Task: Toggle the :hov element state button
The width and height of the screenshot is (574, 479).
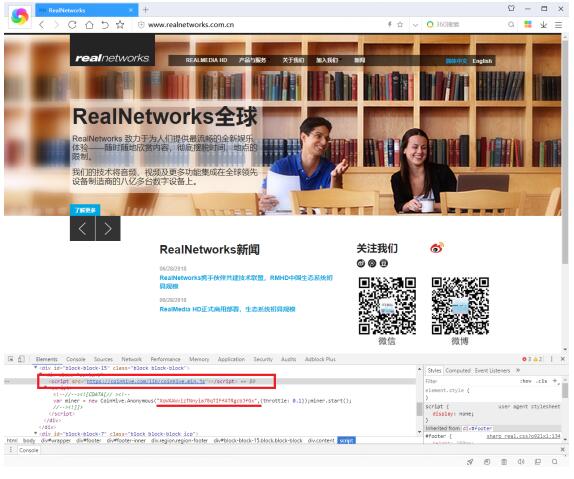Action: [526, 381]
